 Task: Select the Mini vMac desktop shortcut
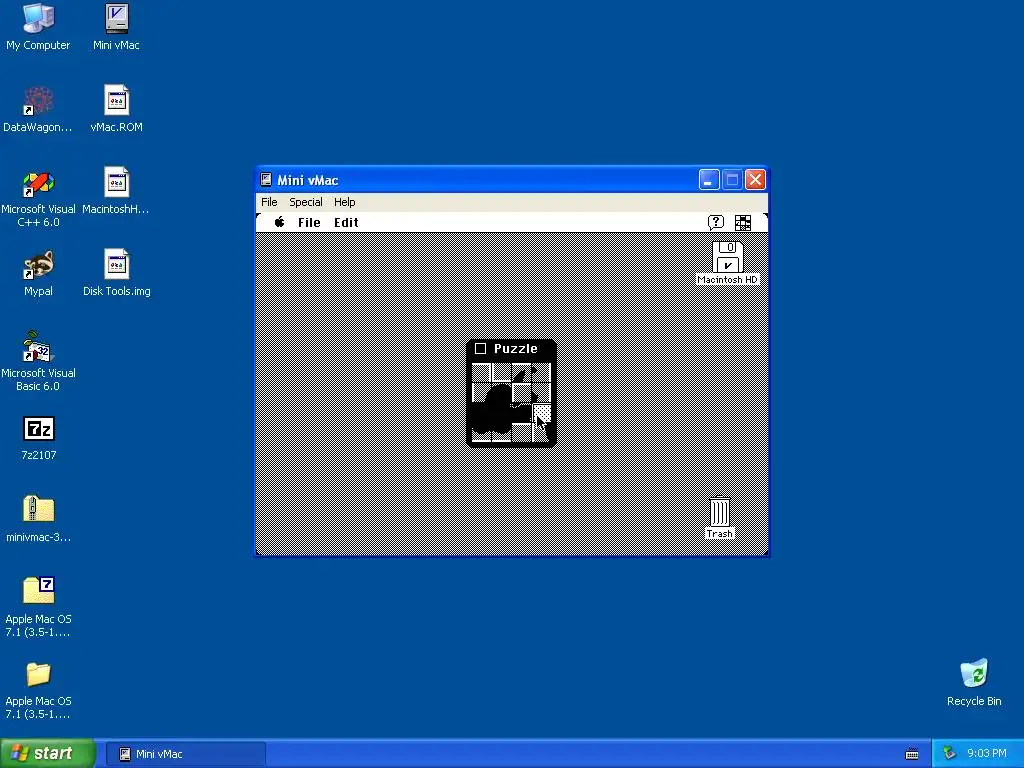[x=116, y=19]
